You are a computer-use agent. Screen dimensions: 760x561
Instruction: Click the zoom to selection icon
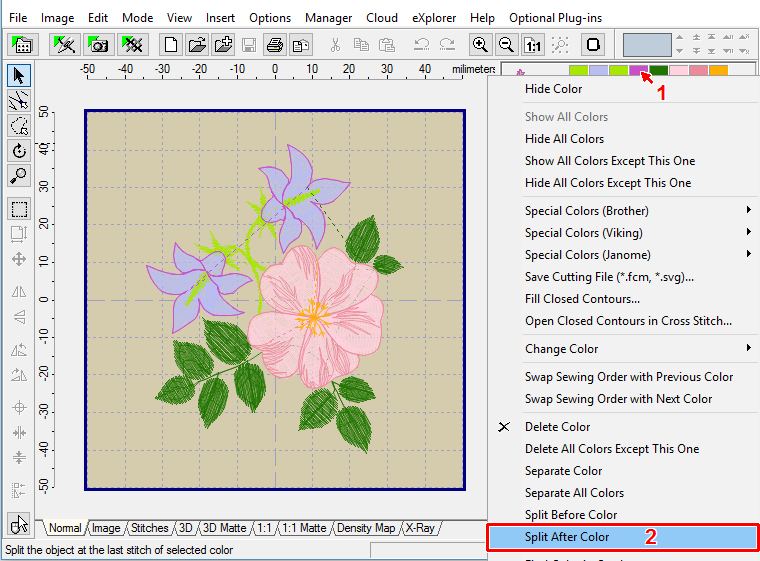click(560, 45)
